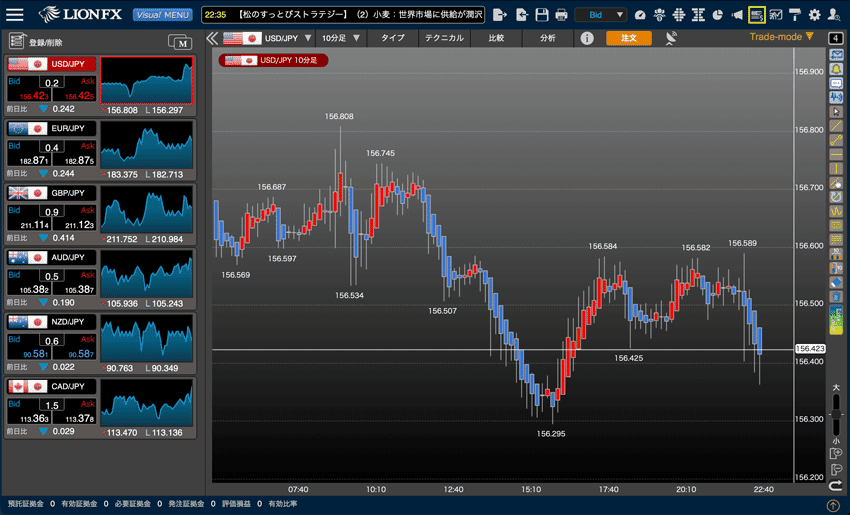Click the current price tag 156.423

point(810,349)
